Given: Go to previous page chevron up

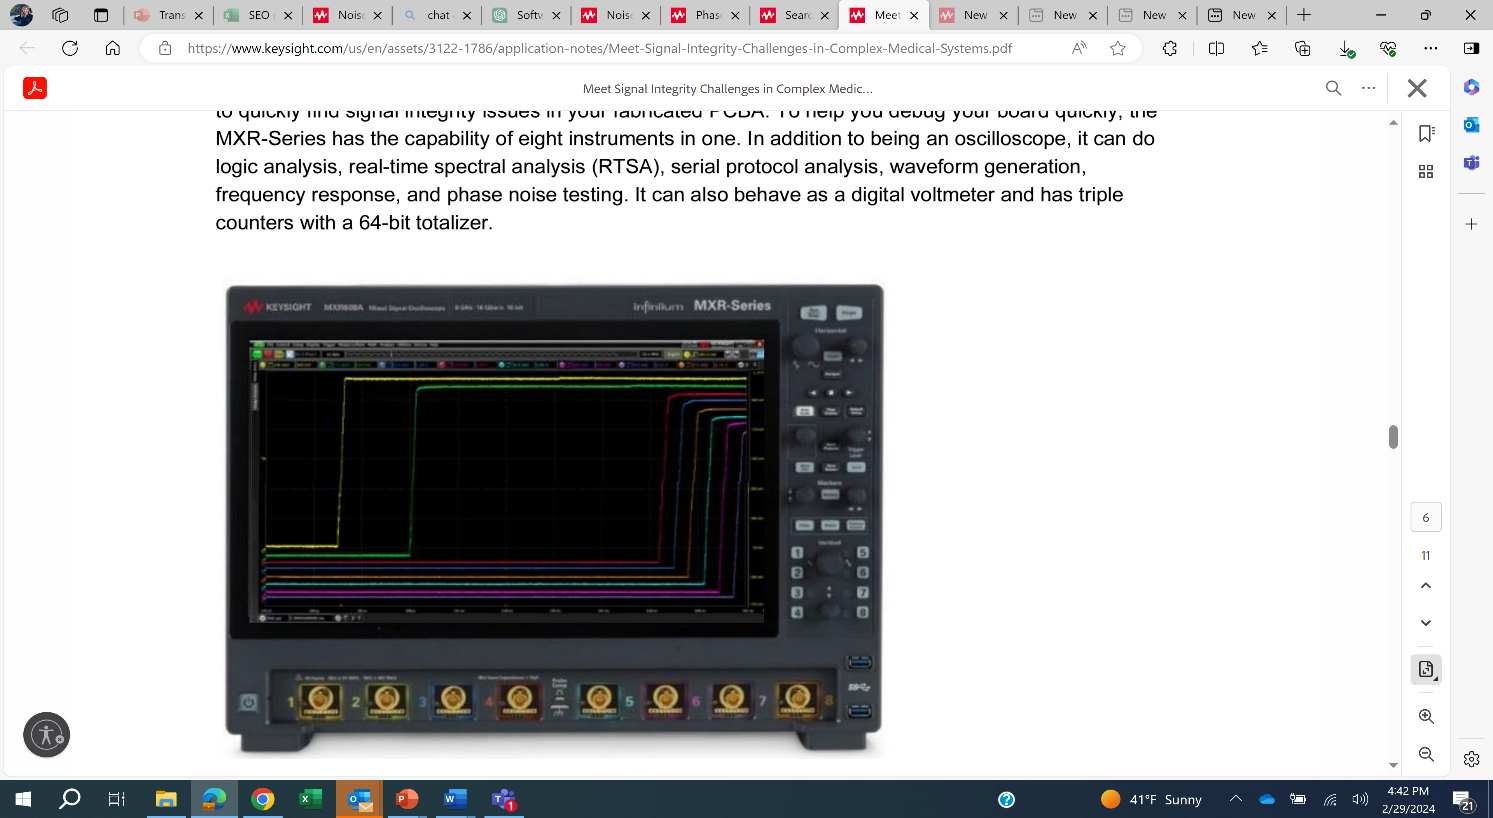Looking at the screenshot, I should point(1426,586).
